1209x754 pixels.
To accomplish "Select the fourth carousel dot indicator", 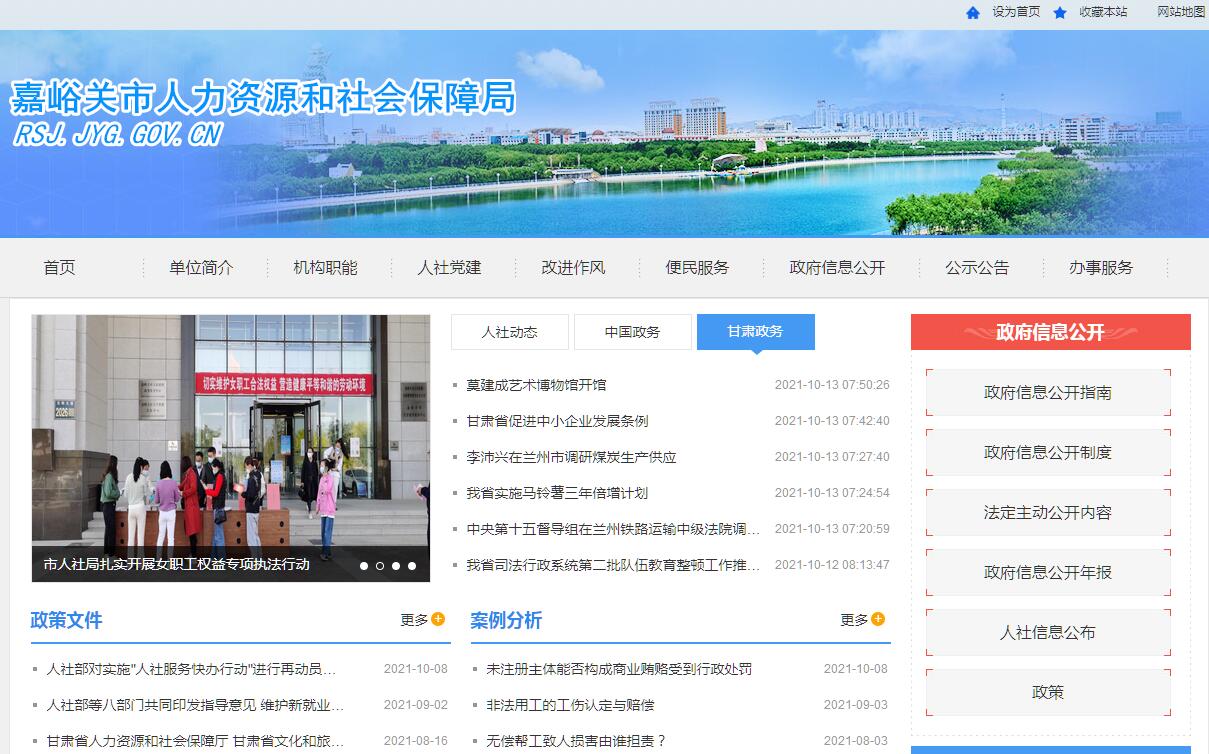I will click(x=412, y=566).
